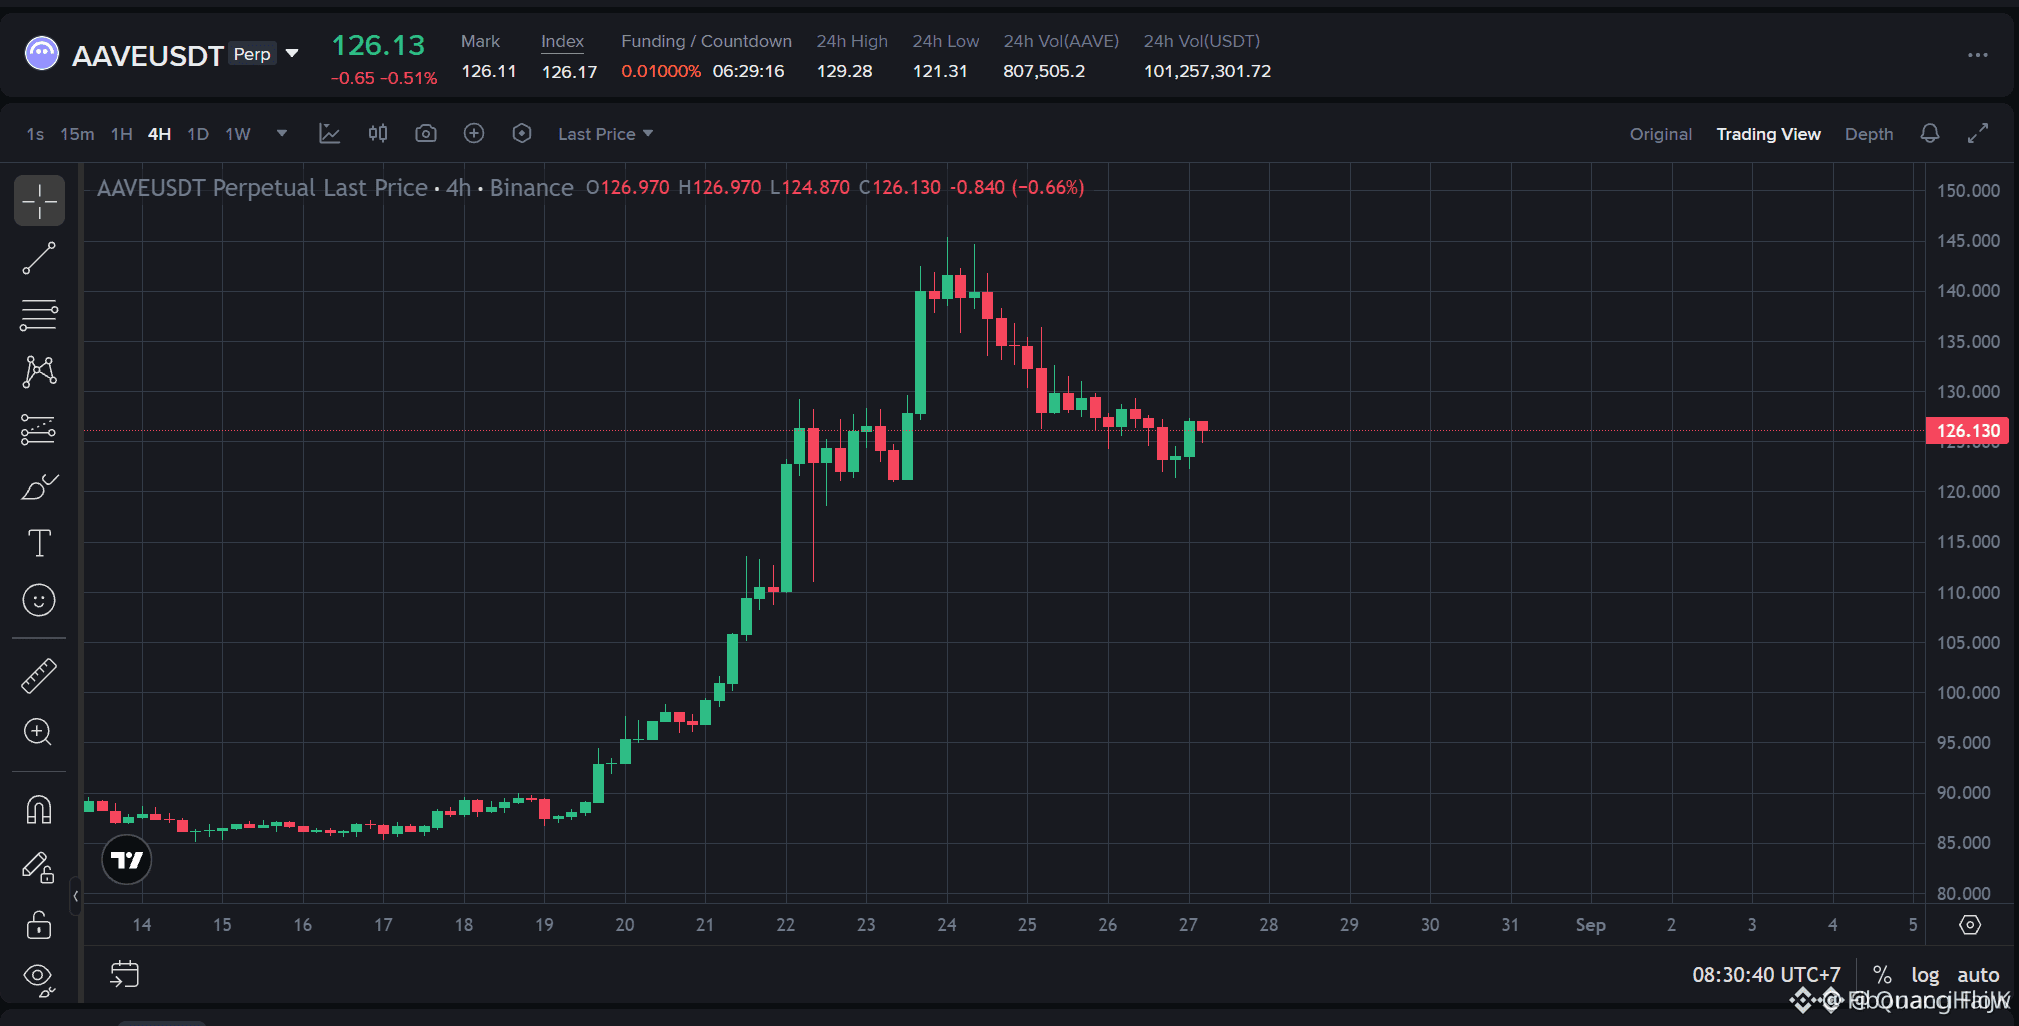Select the crosshair cursor tool

tap(39, 201)
